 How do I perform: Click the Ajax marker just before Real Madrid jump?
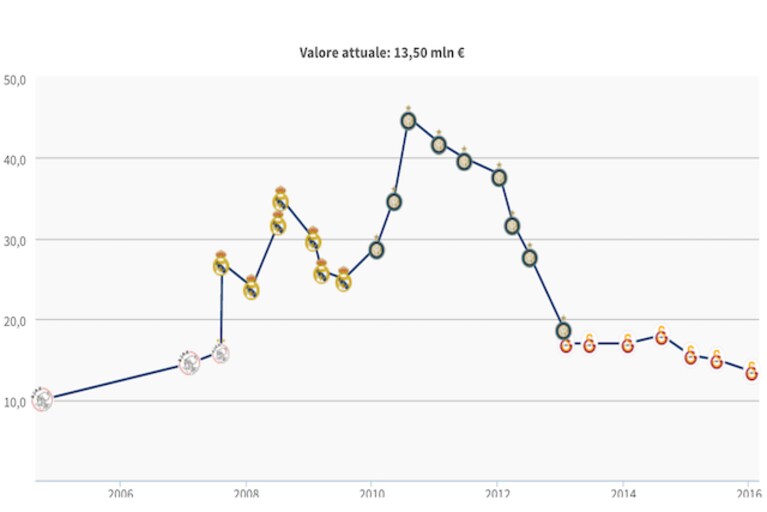pyautogui.click(x=221, y=353)
